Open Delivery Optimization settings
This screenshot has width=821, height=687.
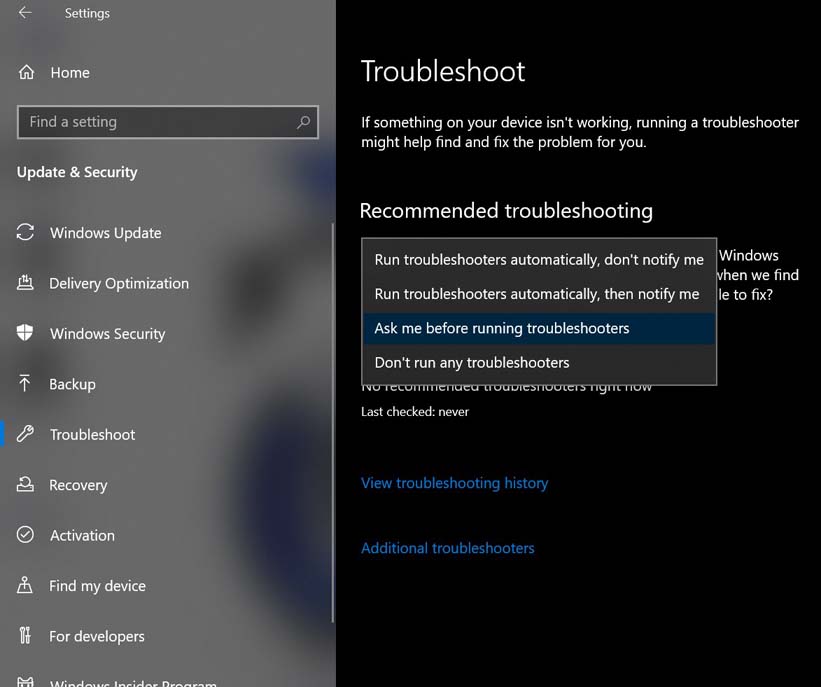[119, 283]
